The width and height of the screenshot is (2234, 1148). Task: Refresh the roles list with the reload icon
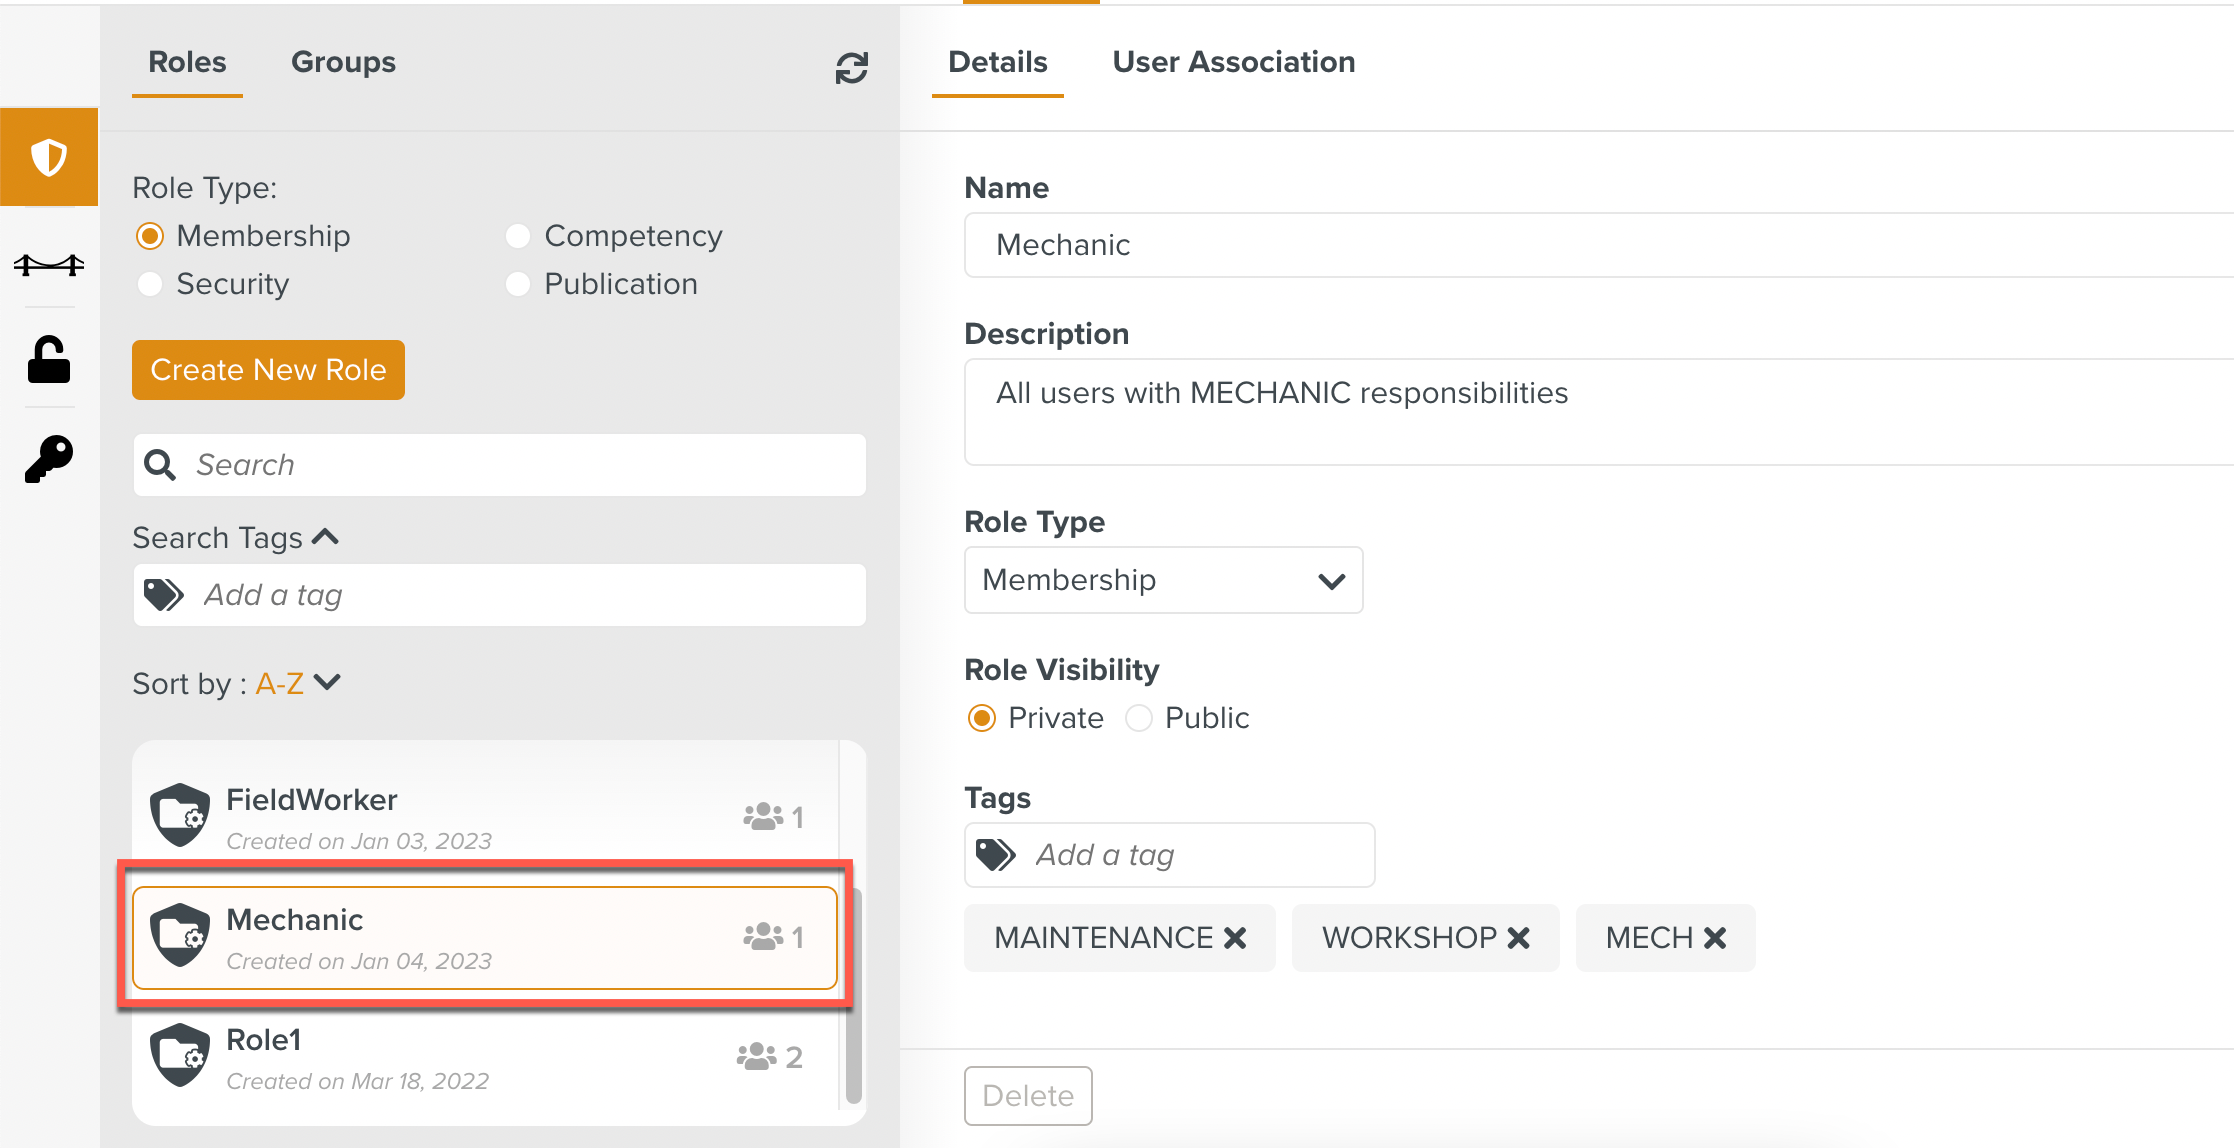[851, 68]
